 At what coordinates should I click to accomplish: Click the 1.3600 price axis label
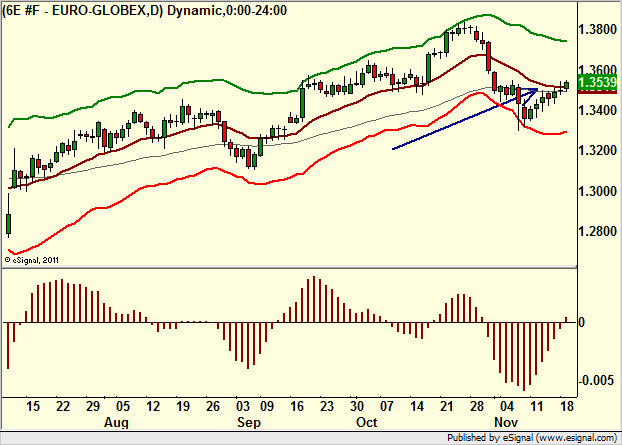click(x=598, y=69)
